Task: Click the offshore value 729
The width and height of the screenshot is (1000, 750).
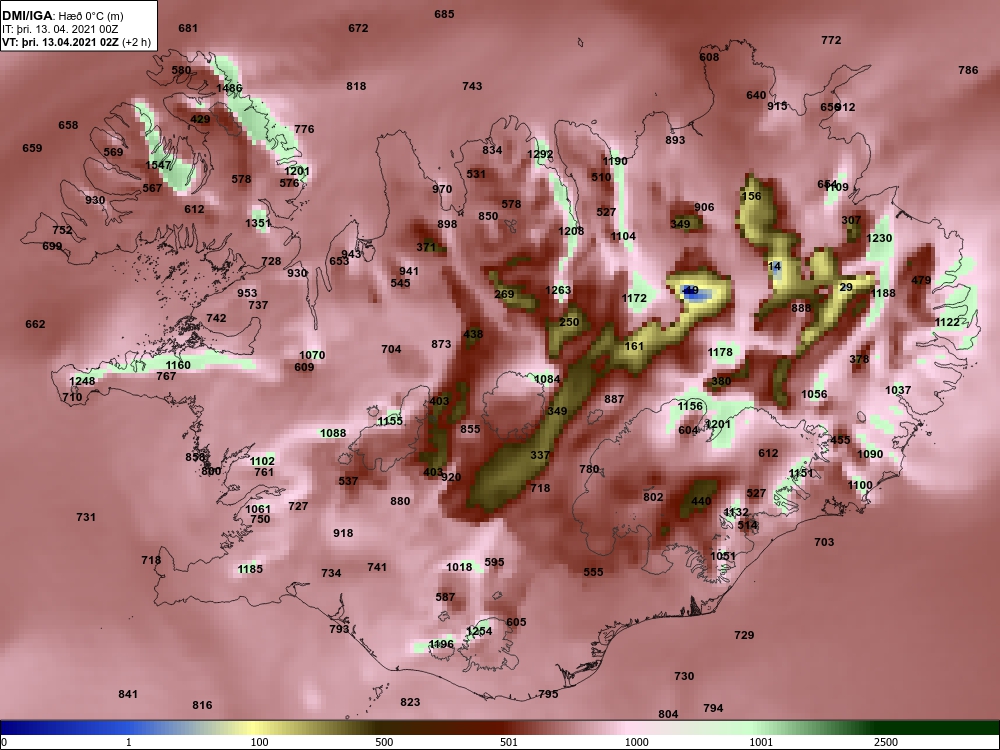Action: tap(744, 635)
